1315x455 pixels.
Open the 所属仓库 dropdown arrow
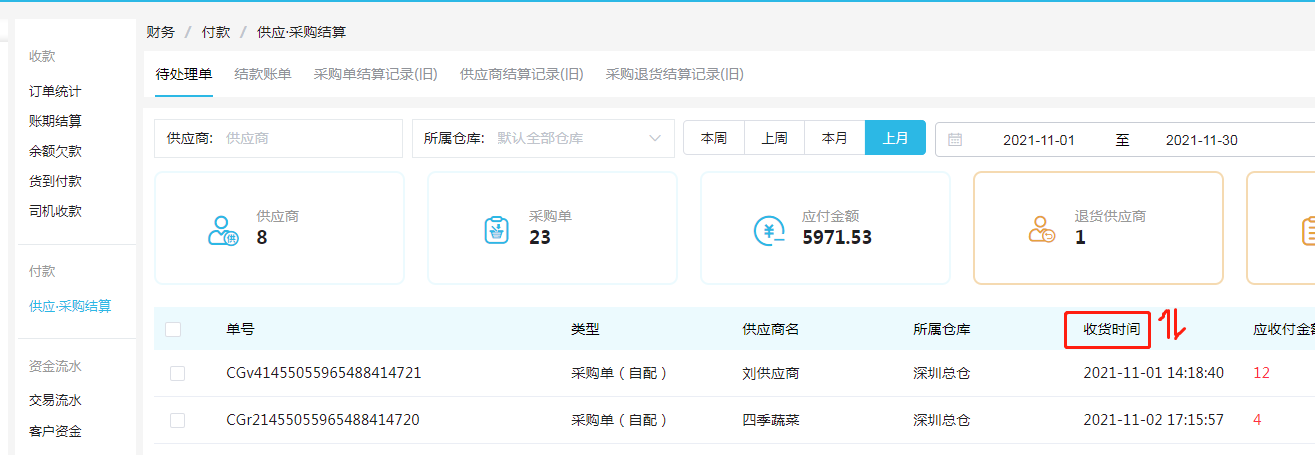[x=655, y=138]
